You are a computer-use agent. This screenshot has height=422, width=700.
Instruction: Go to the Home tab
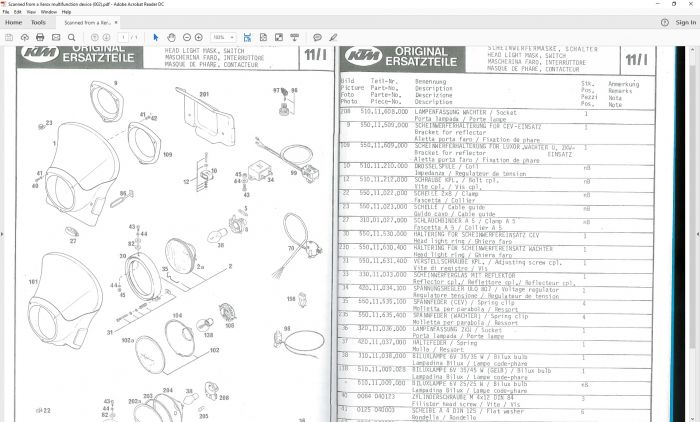[12, 21]
